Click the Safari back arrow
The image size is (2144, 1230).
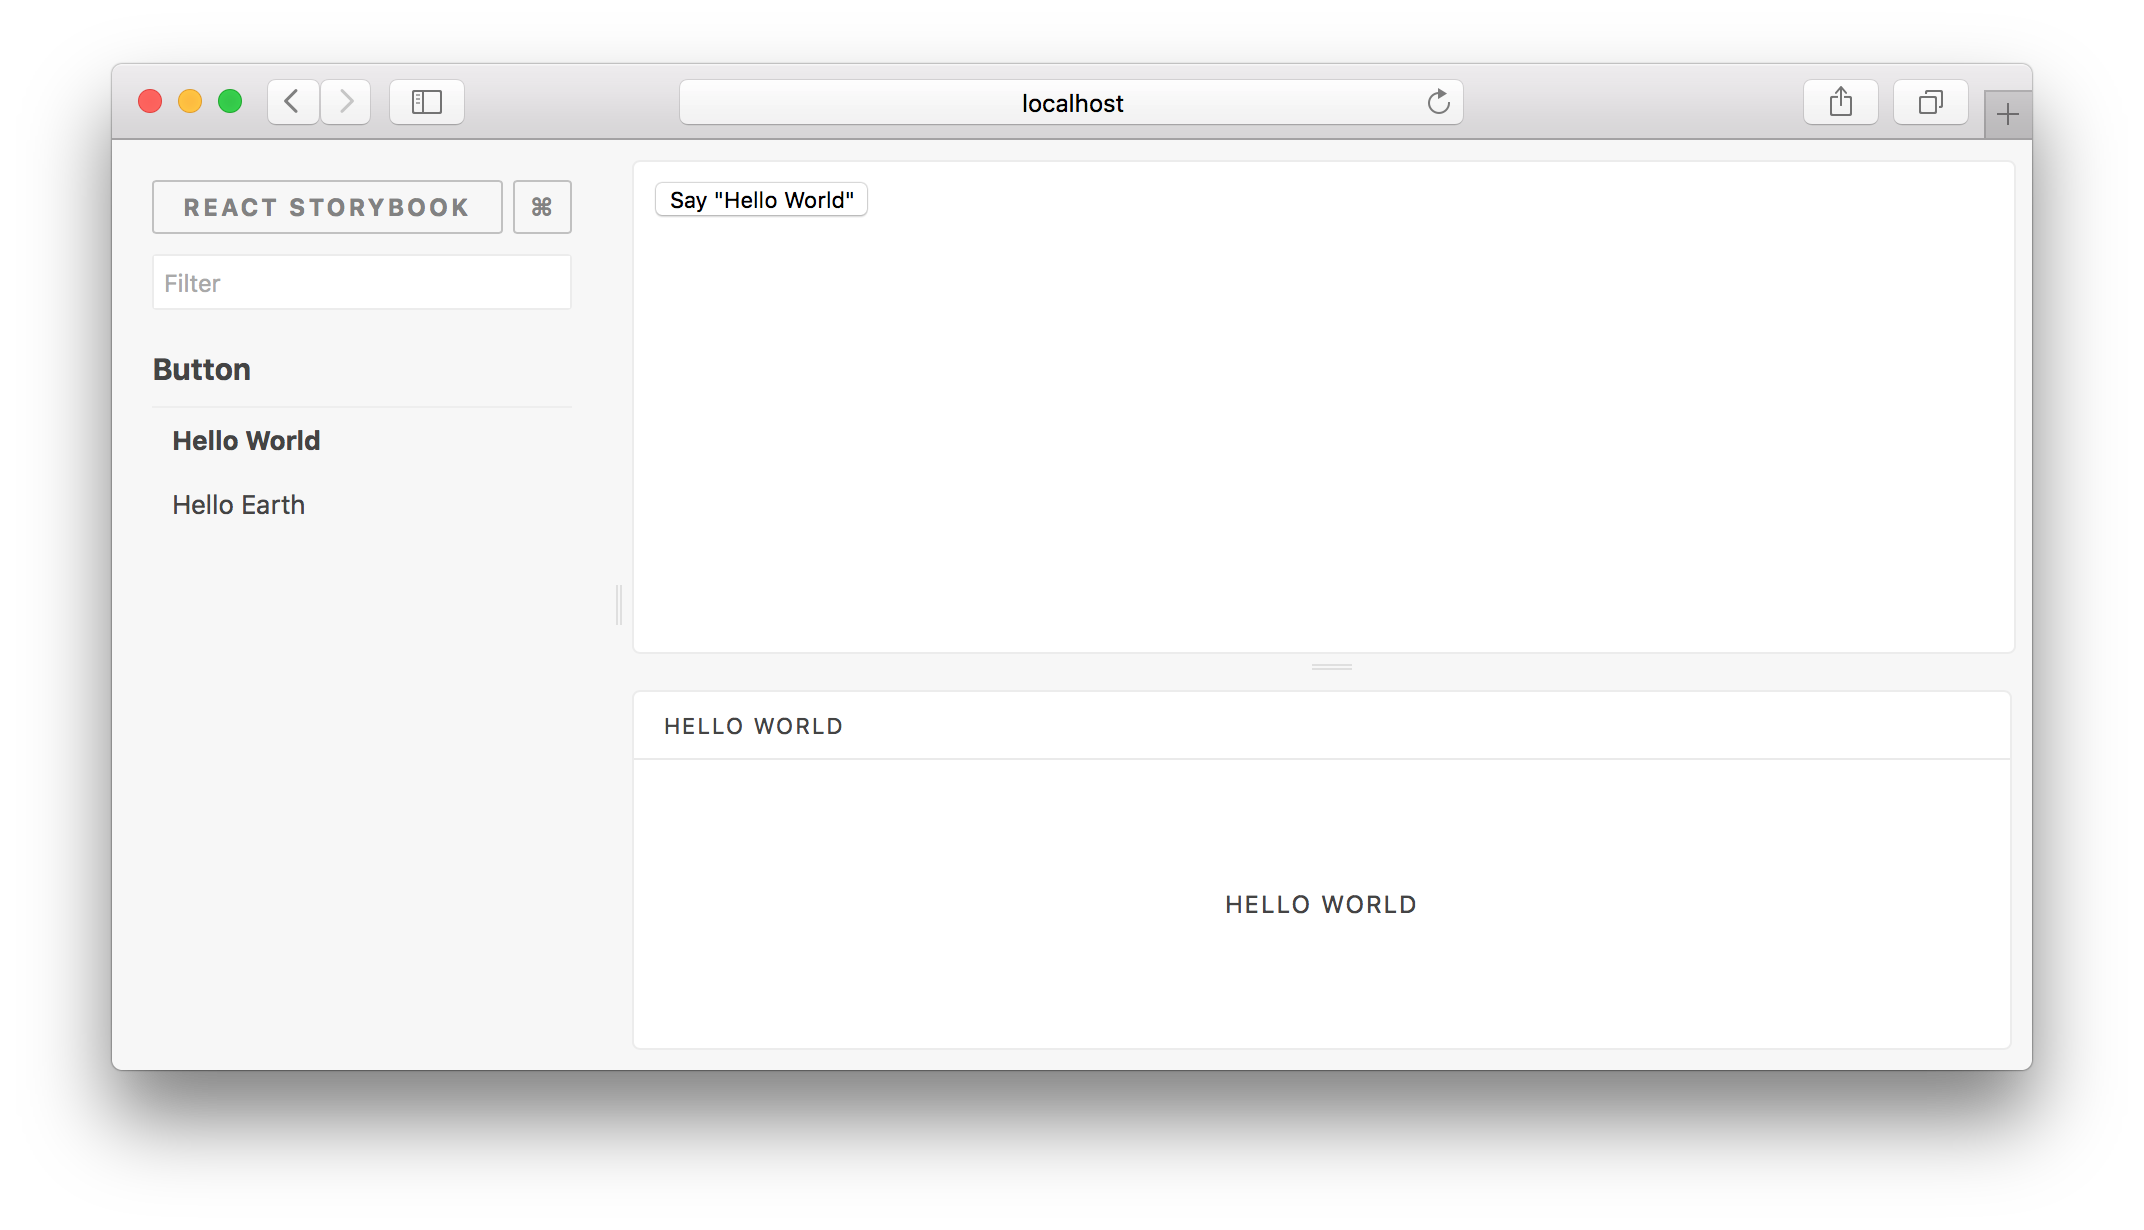pyautogui.click(x=293, y=102)
